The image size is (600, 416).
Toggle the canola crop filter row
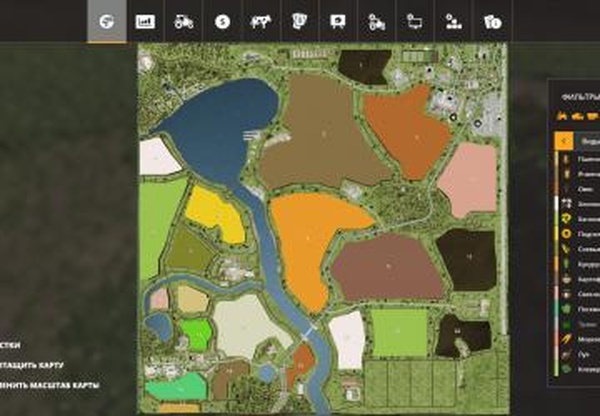point(578,219)
